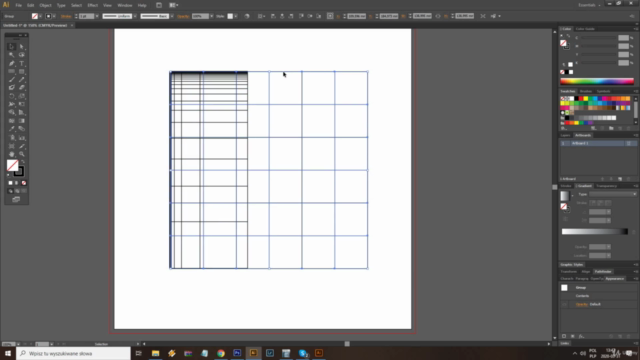Select the Blob Brush tool
640x360 pixels.
[11, 88]
